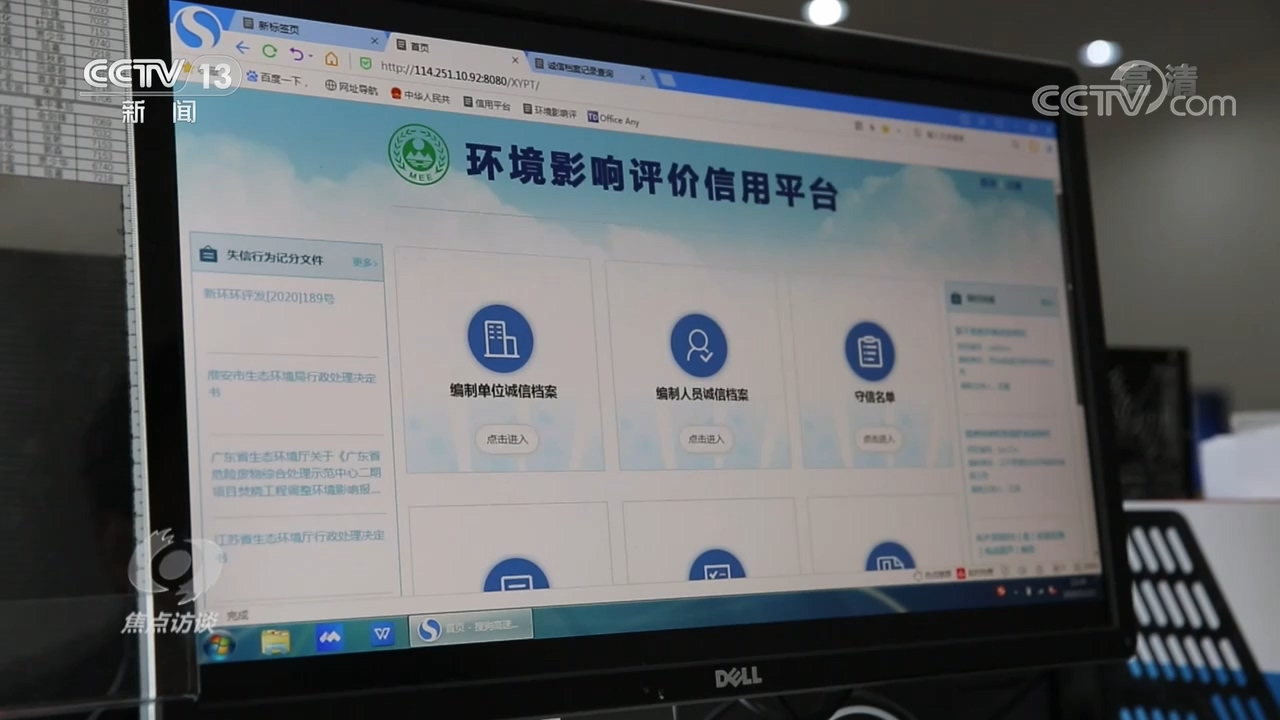This screenshot has height=720, width=1280.
Task: Click 更多 in the 失信行为记分文件 panel
Action: click(365, 262)
